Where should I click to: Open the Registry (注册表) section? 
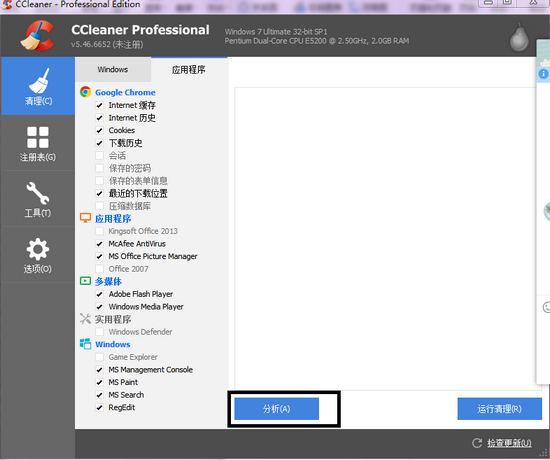click(38, 143)
